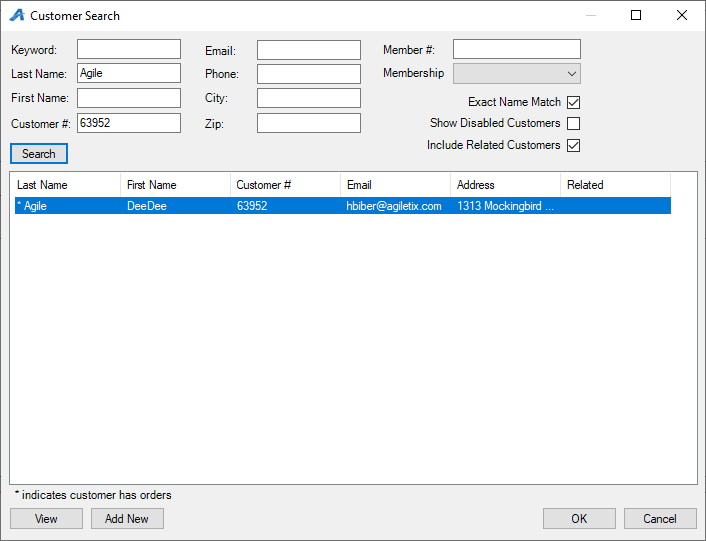Click the Search button
This screenshot has height=541, width=706.
pos(39,153)
